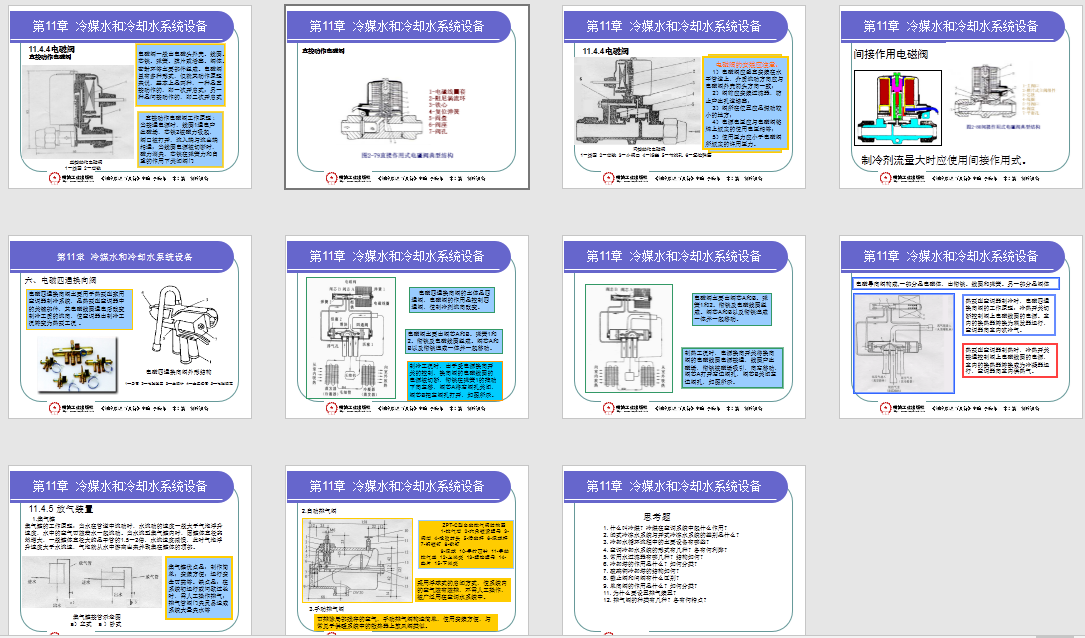
Task: Select the slide with the red-bordered text box
Action: (960, 327)
